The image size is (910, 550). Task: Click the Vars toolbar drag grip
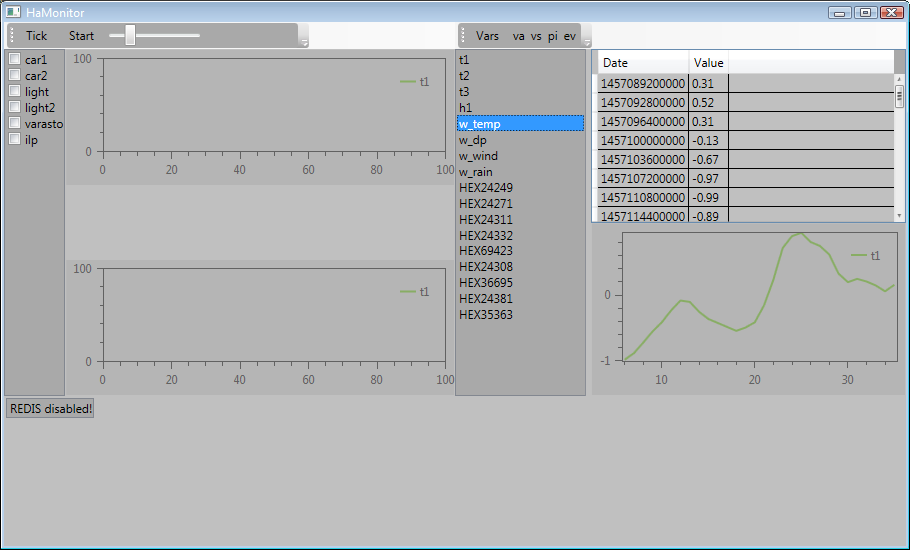463,35
